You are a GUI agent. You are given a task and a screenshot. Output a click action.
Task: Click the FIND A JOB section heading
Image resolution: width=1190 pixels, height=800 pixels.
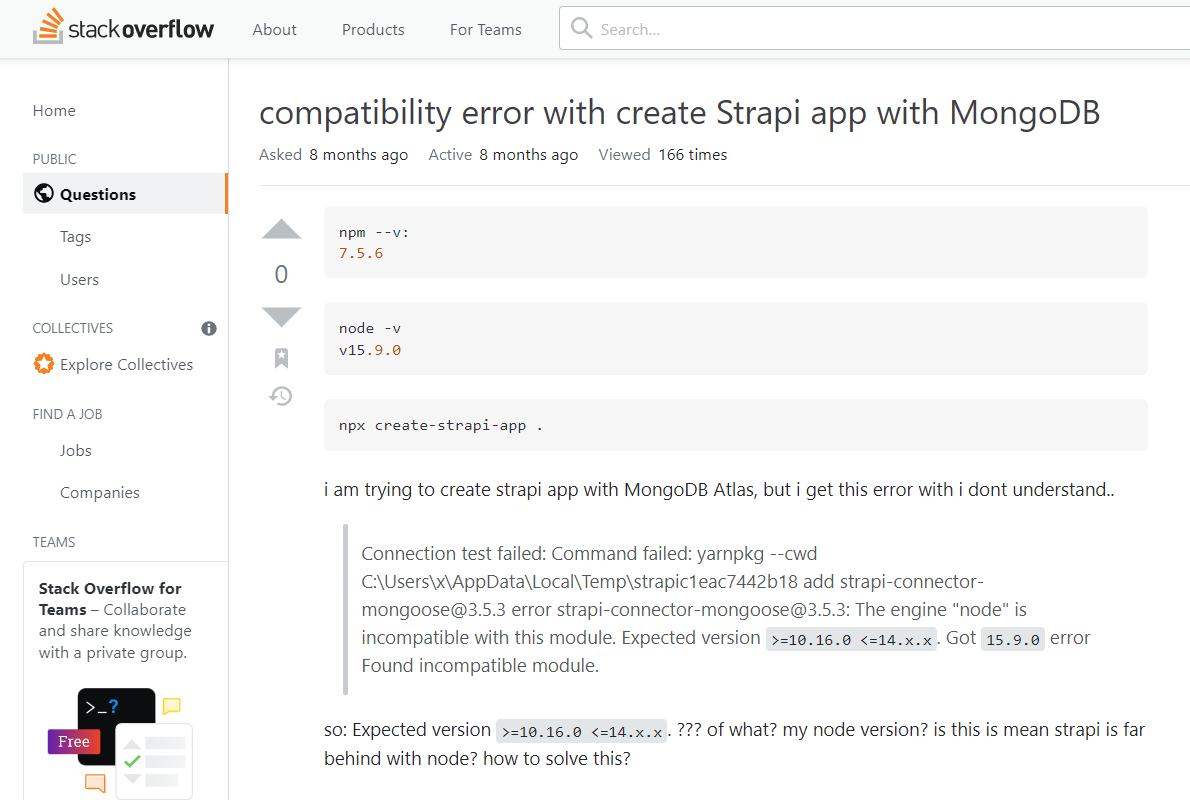click(x=68, y=414)
